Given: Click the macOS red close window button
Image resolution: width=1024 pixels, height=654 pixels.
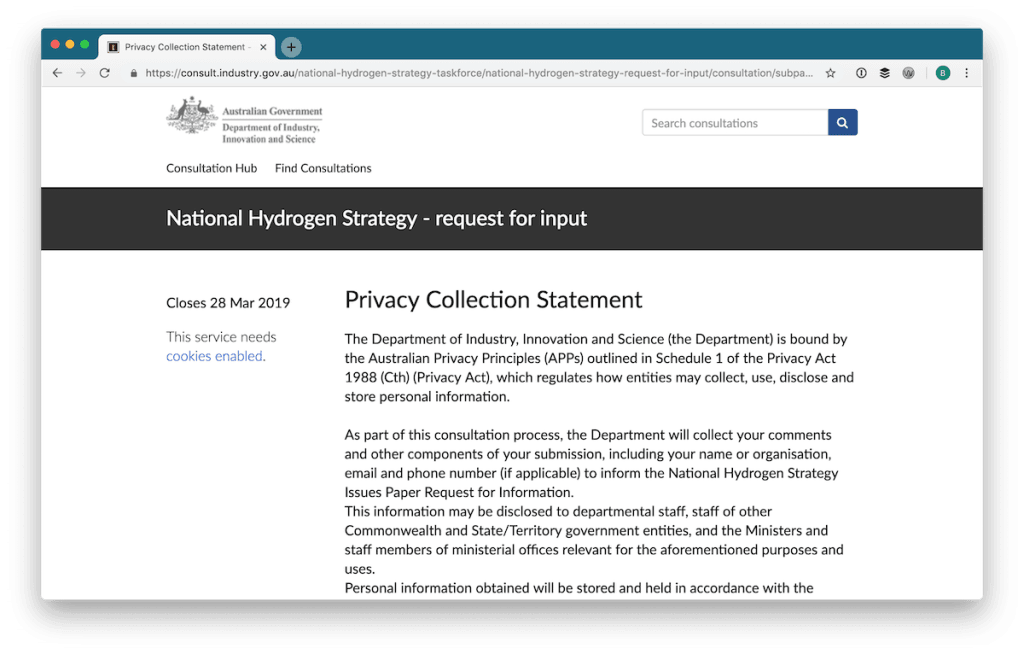Looking at the screenshot, I should coord(56,44).
